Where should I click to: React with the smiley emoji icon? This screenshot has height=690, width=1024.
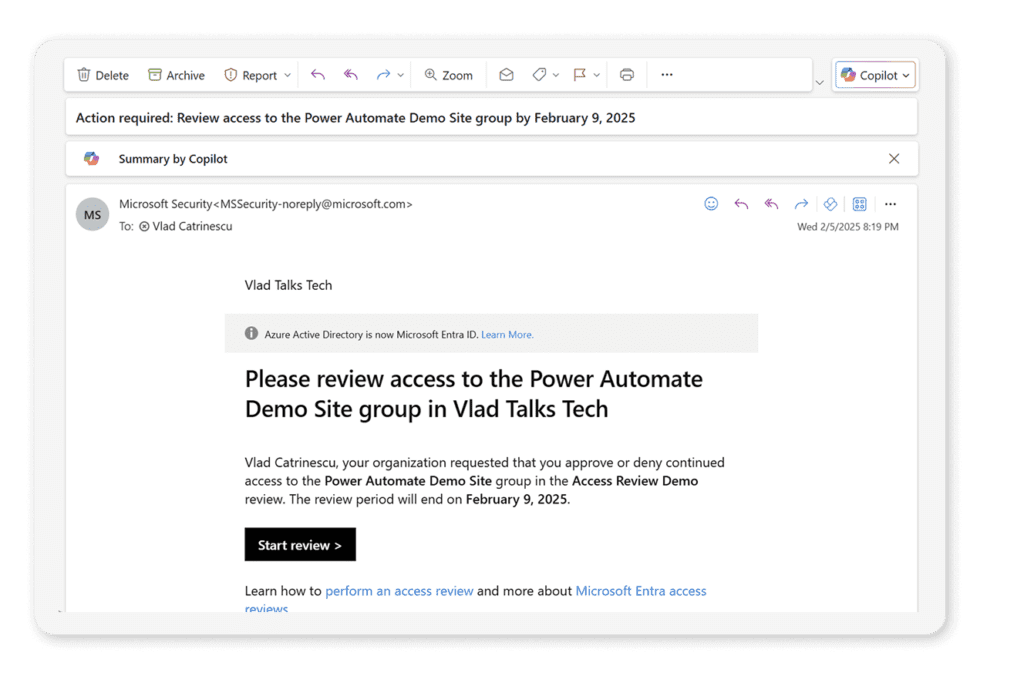tap(711, 204)
